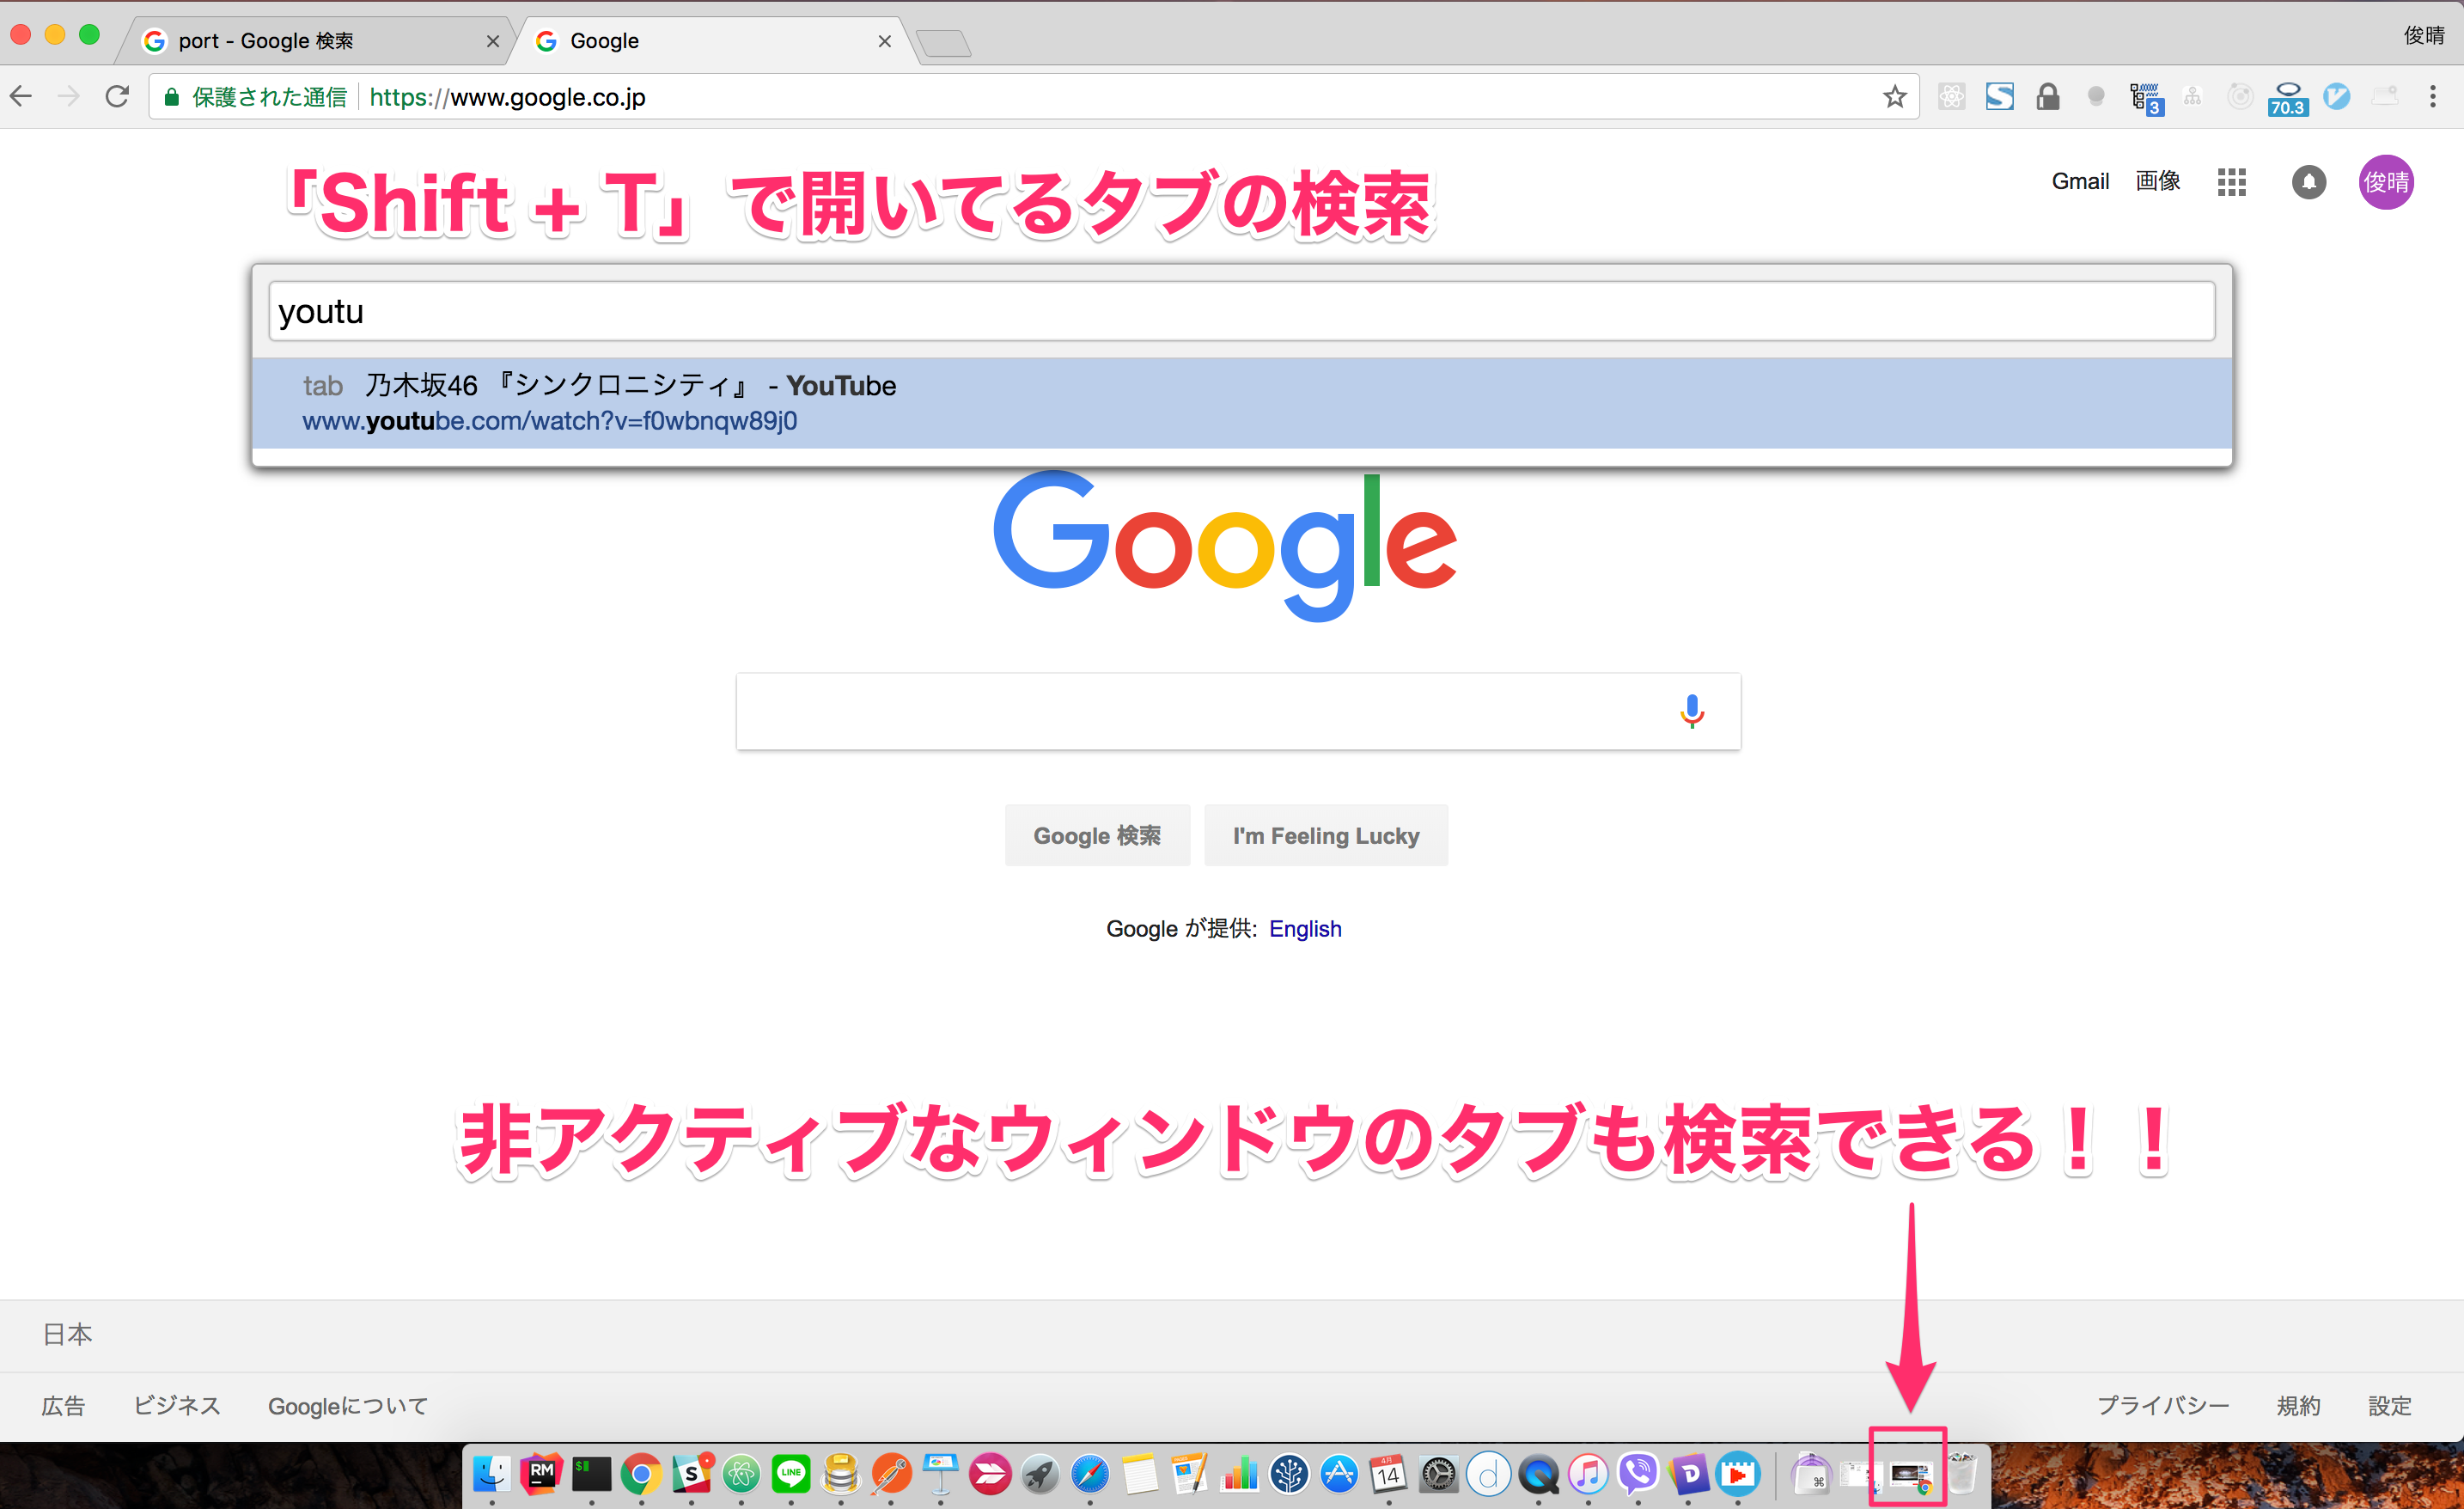Open Chrome three-dot menu

pyautogui.click(x=2432, y=97)
